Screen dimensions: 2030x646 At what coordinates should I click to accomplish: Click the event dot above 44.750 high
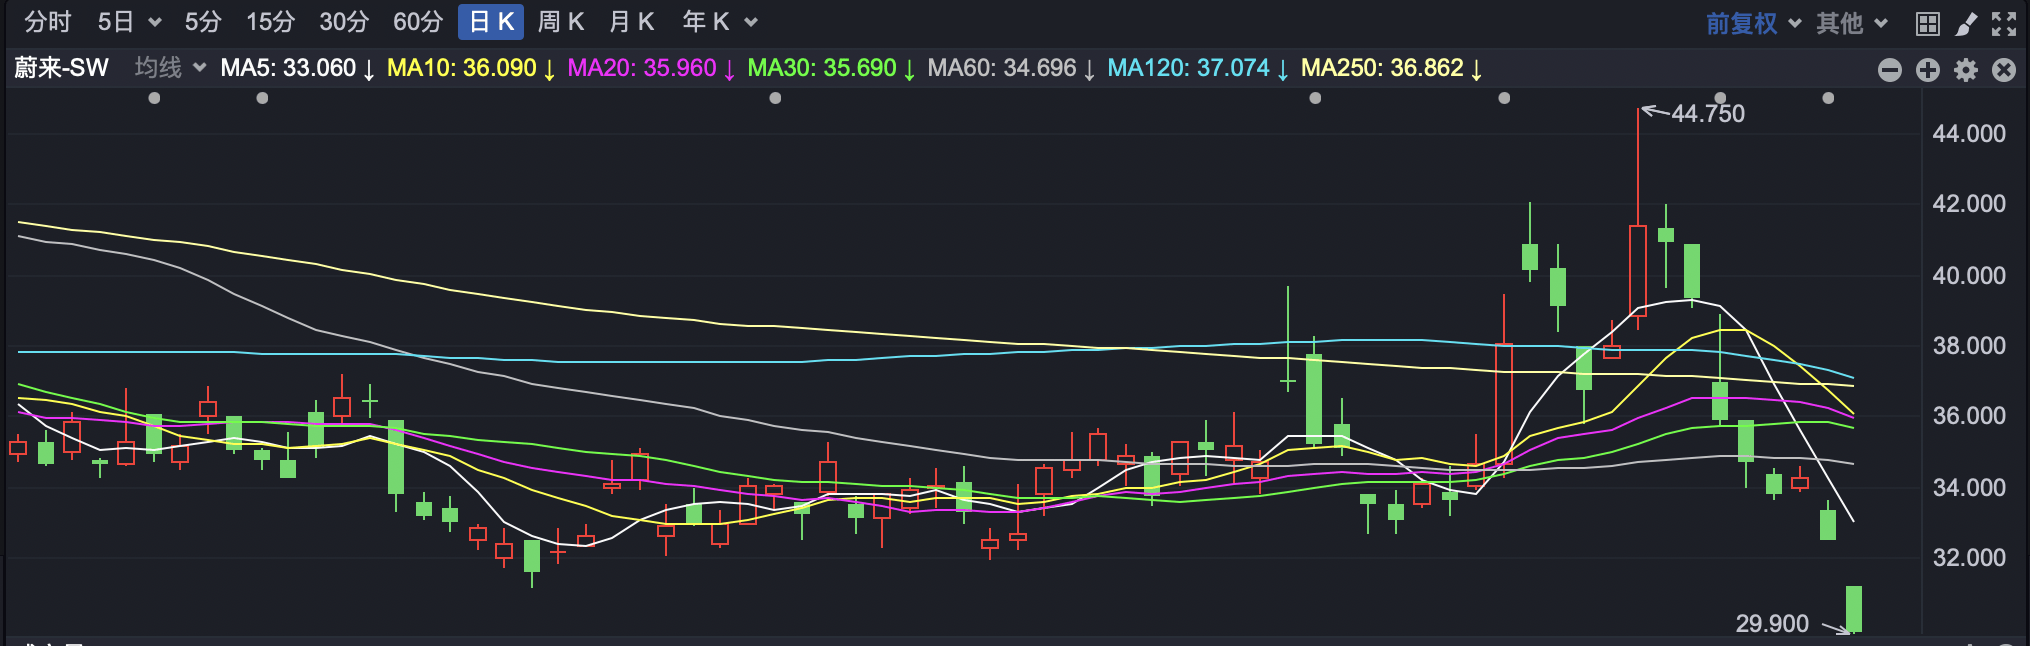(1720, 97)
